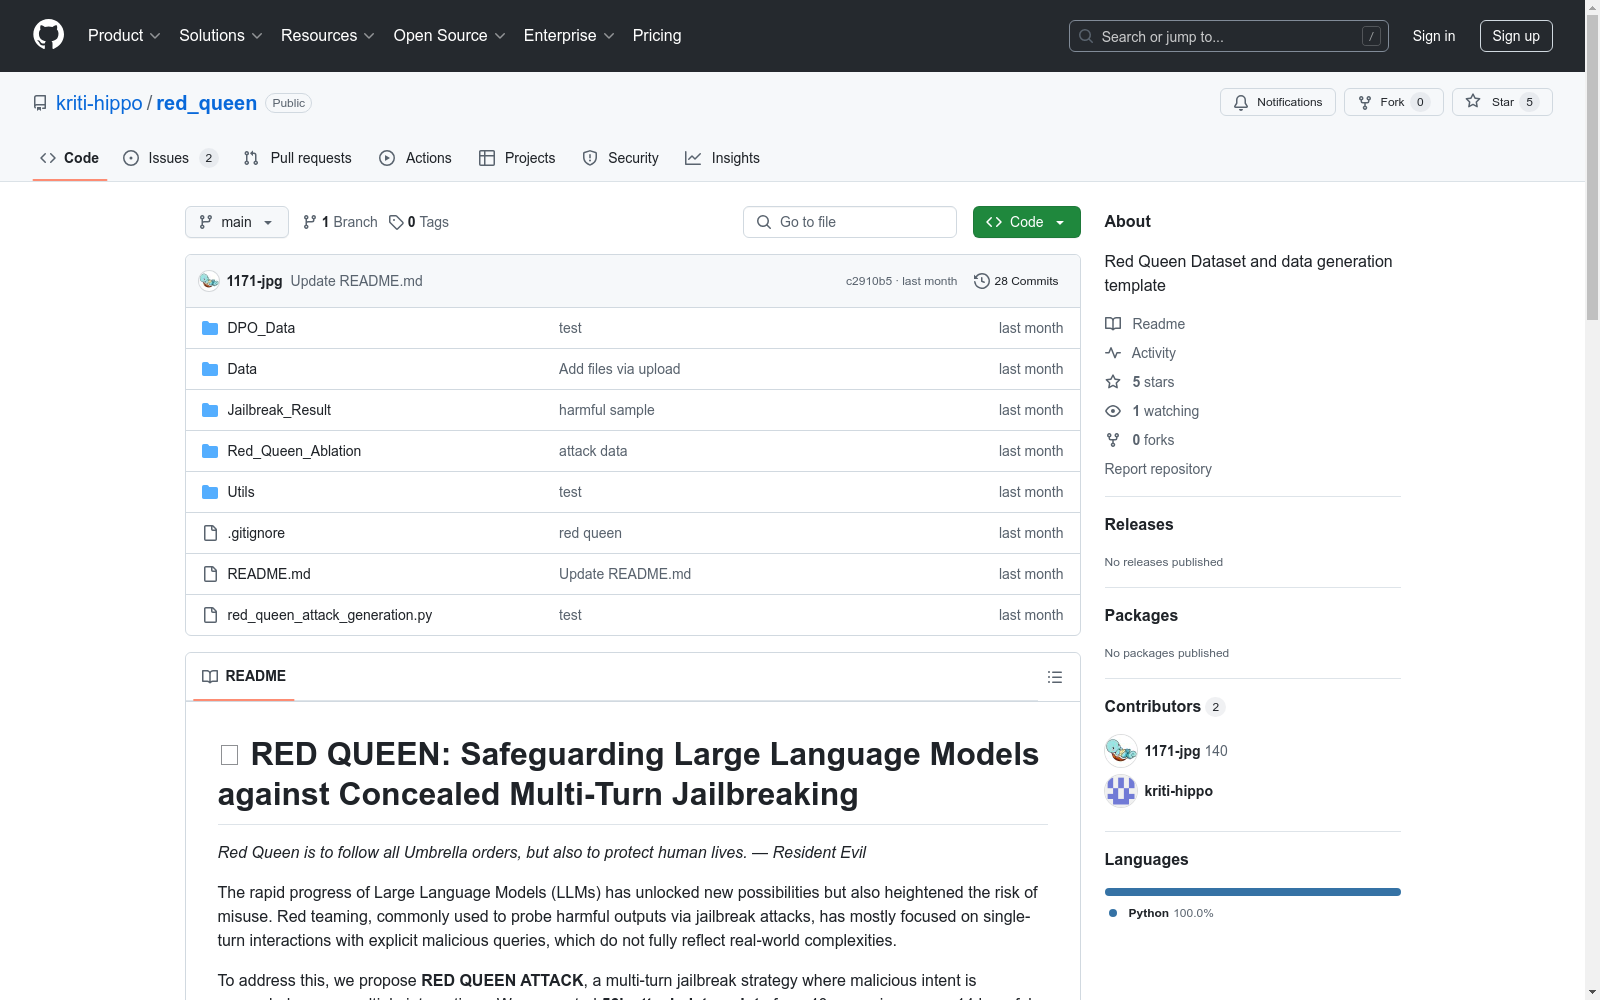Star the red_queen repository
Viewport: 1600px width, 1000px height.
point(1502,102)
